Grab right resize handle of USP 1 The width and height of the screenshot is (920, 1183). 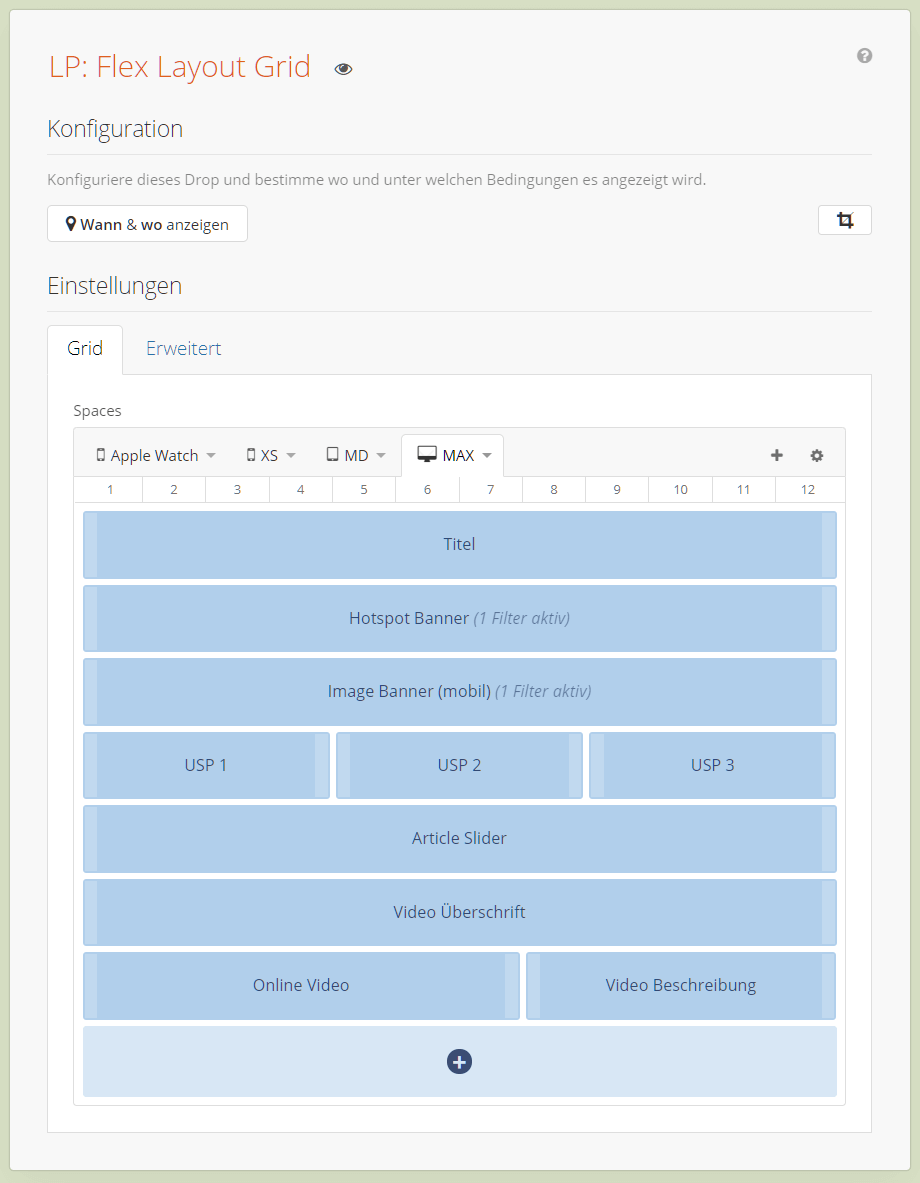tap(322, 765)
